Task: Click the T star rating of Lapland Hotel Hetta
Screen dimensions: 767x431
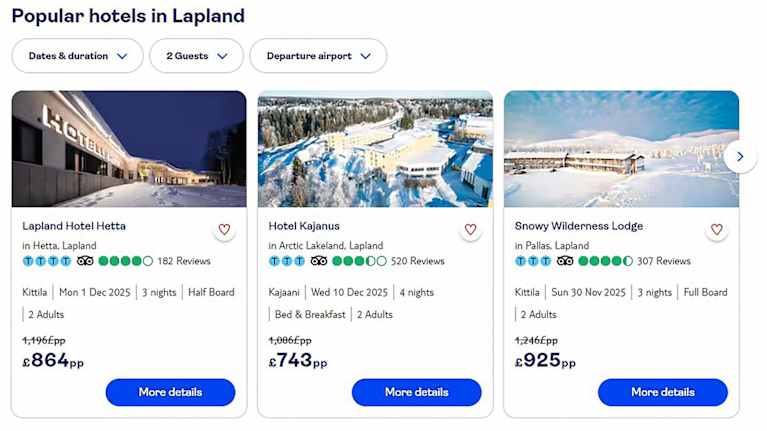Action: point(47,261)
